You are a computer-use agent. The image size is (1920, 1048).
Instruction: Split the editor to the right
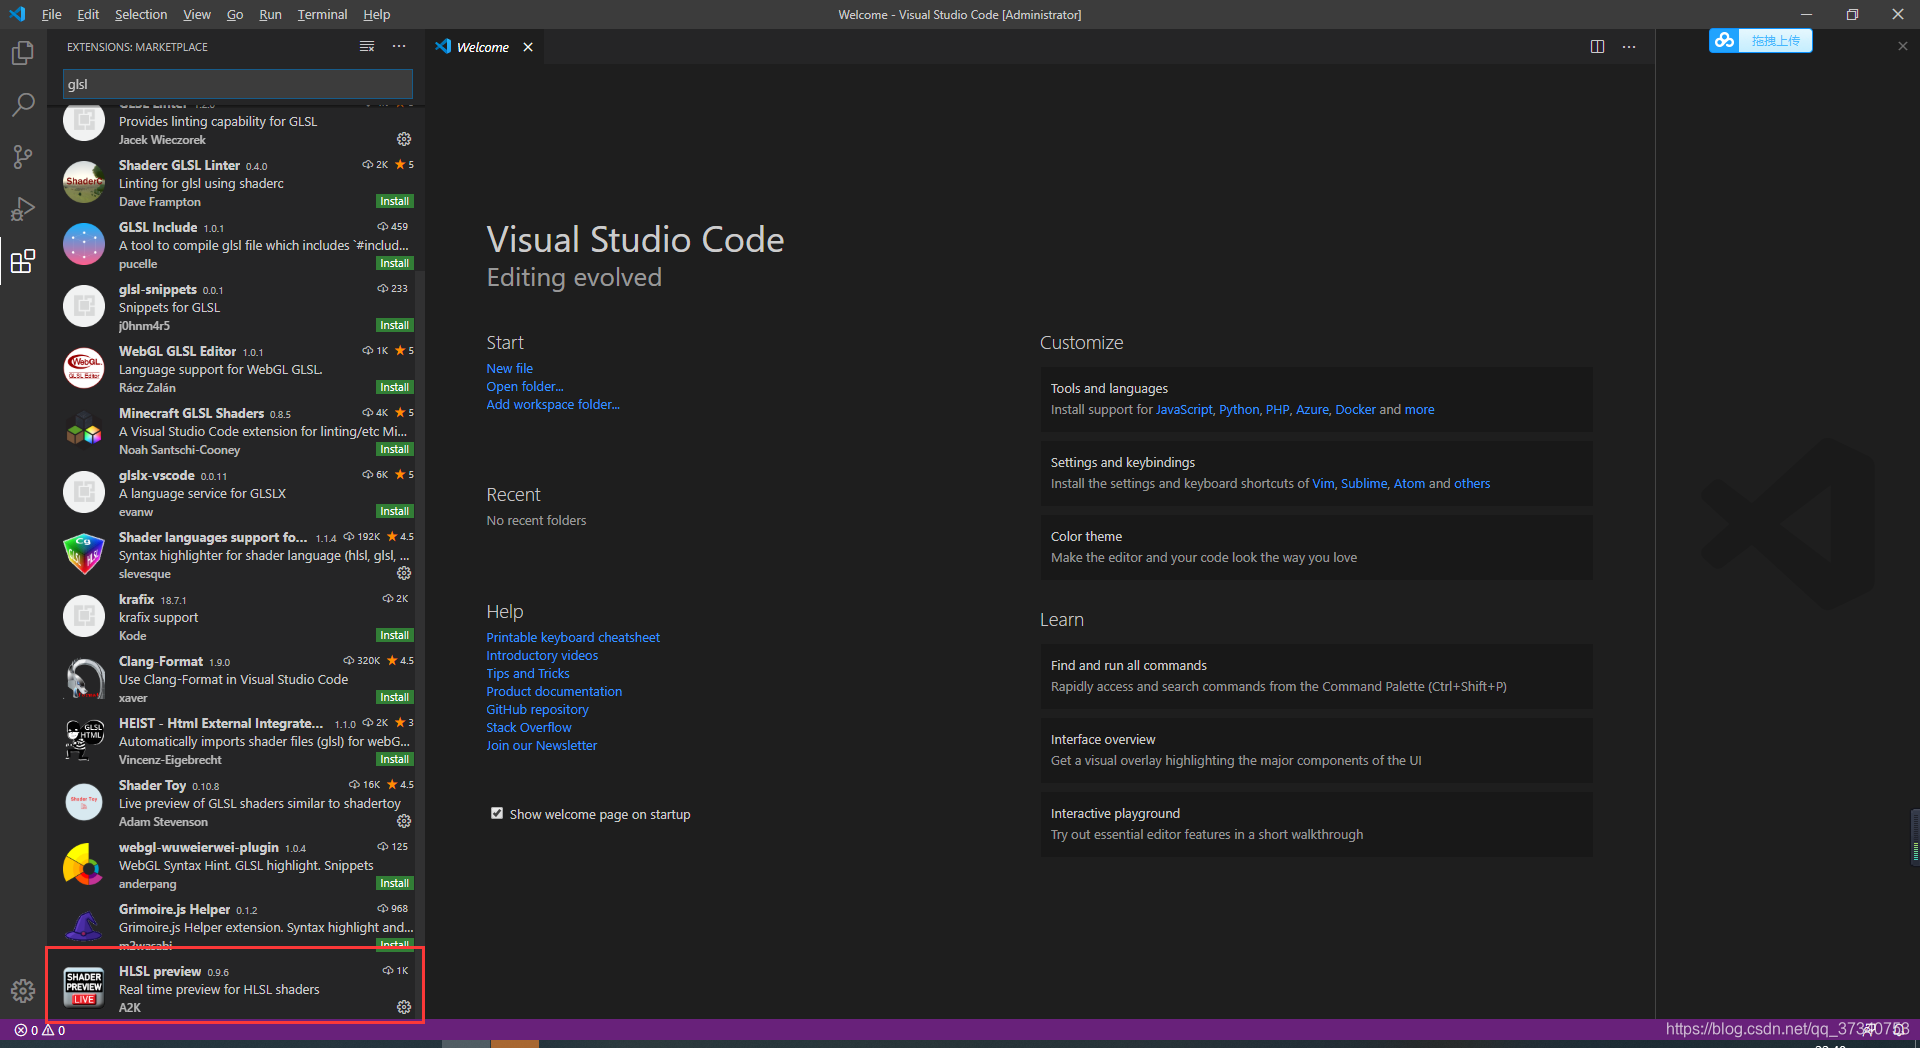(1597, 47)
